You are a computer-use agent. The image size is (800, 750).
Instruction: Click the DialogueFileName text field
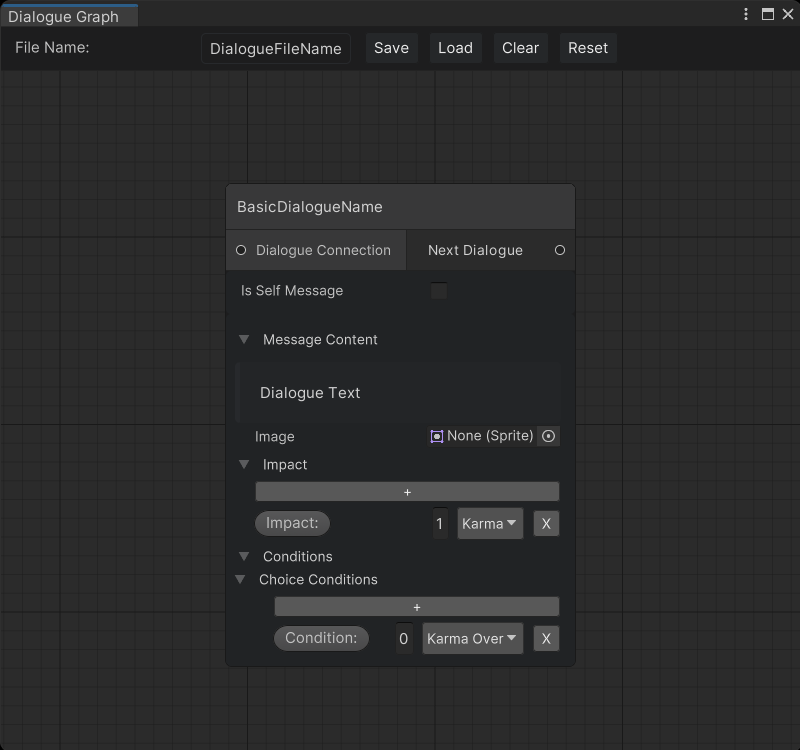click(x=276, y=49)
